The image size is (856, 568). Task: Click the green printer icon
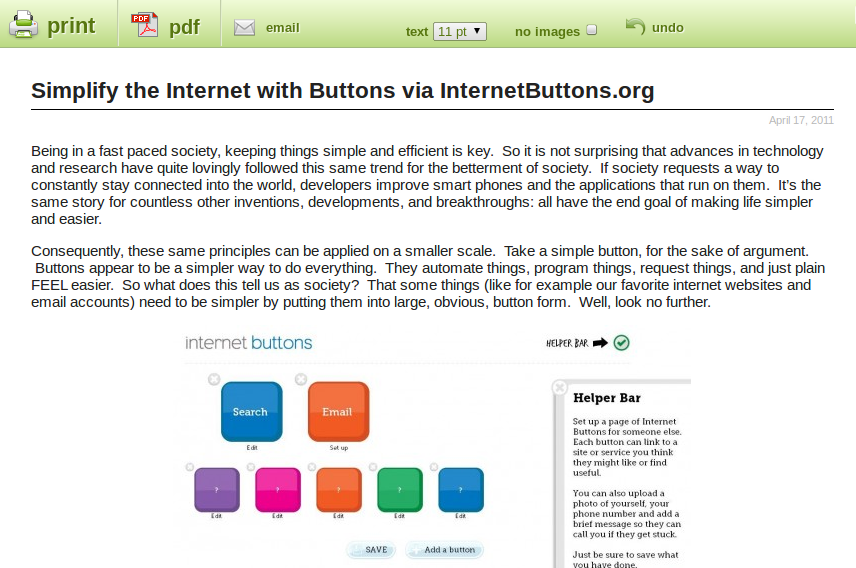(x=24, y=25)
